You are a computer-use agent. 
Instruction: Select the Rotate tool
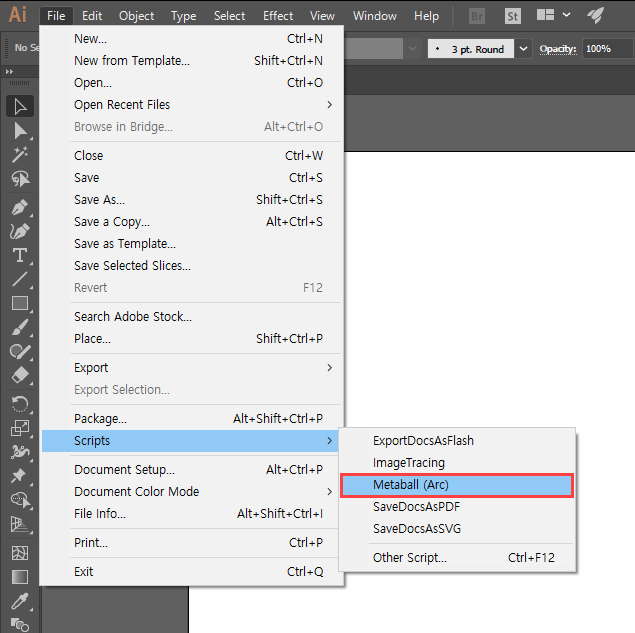[x=20, y=404]
